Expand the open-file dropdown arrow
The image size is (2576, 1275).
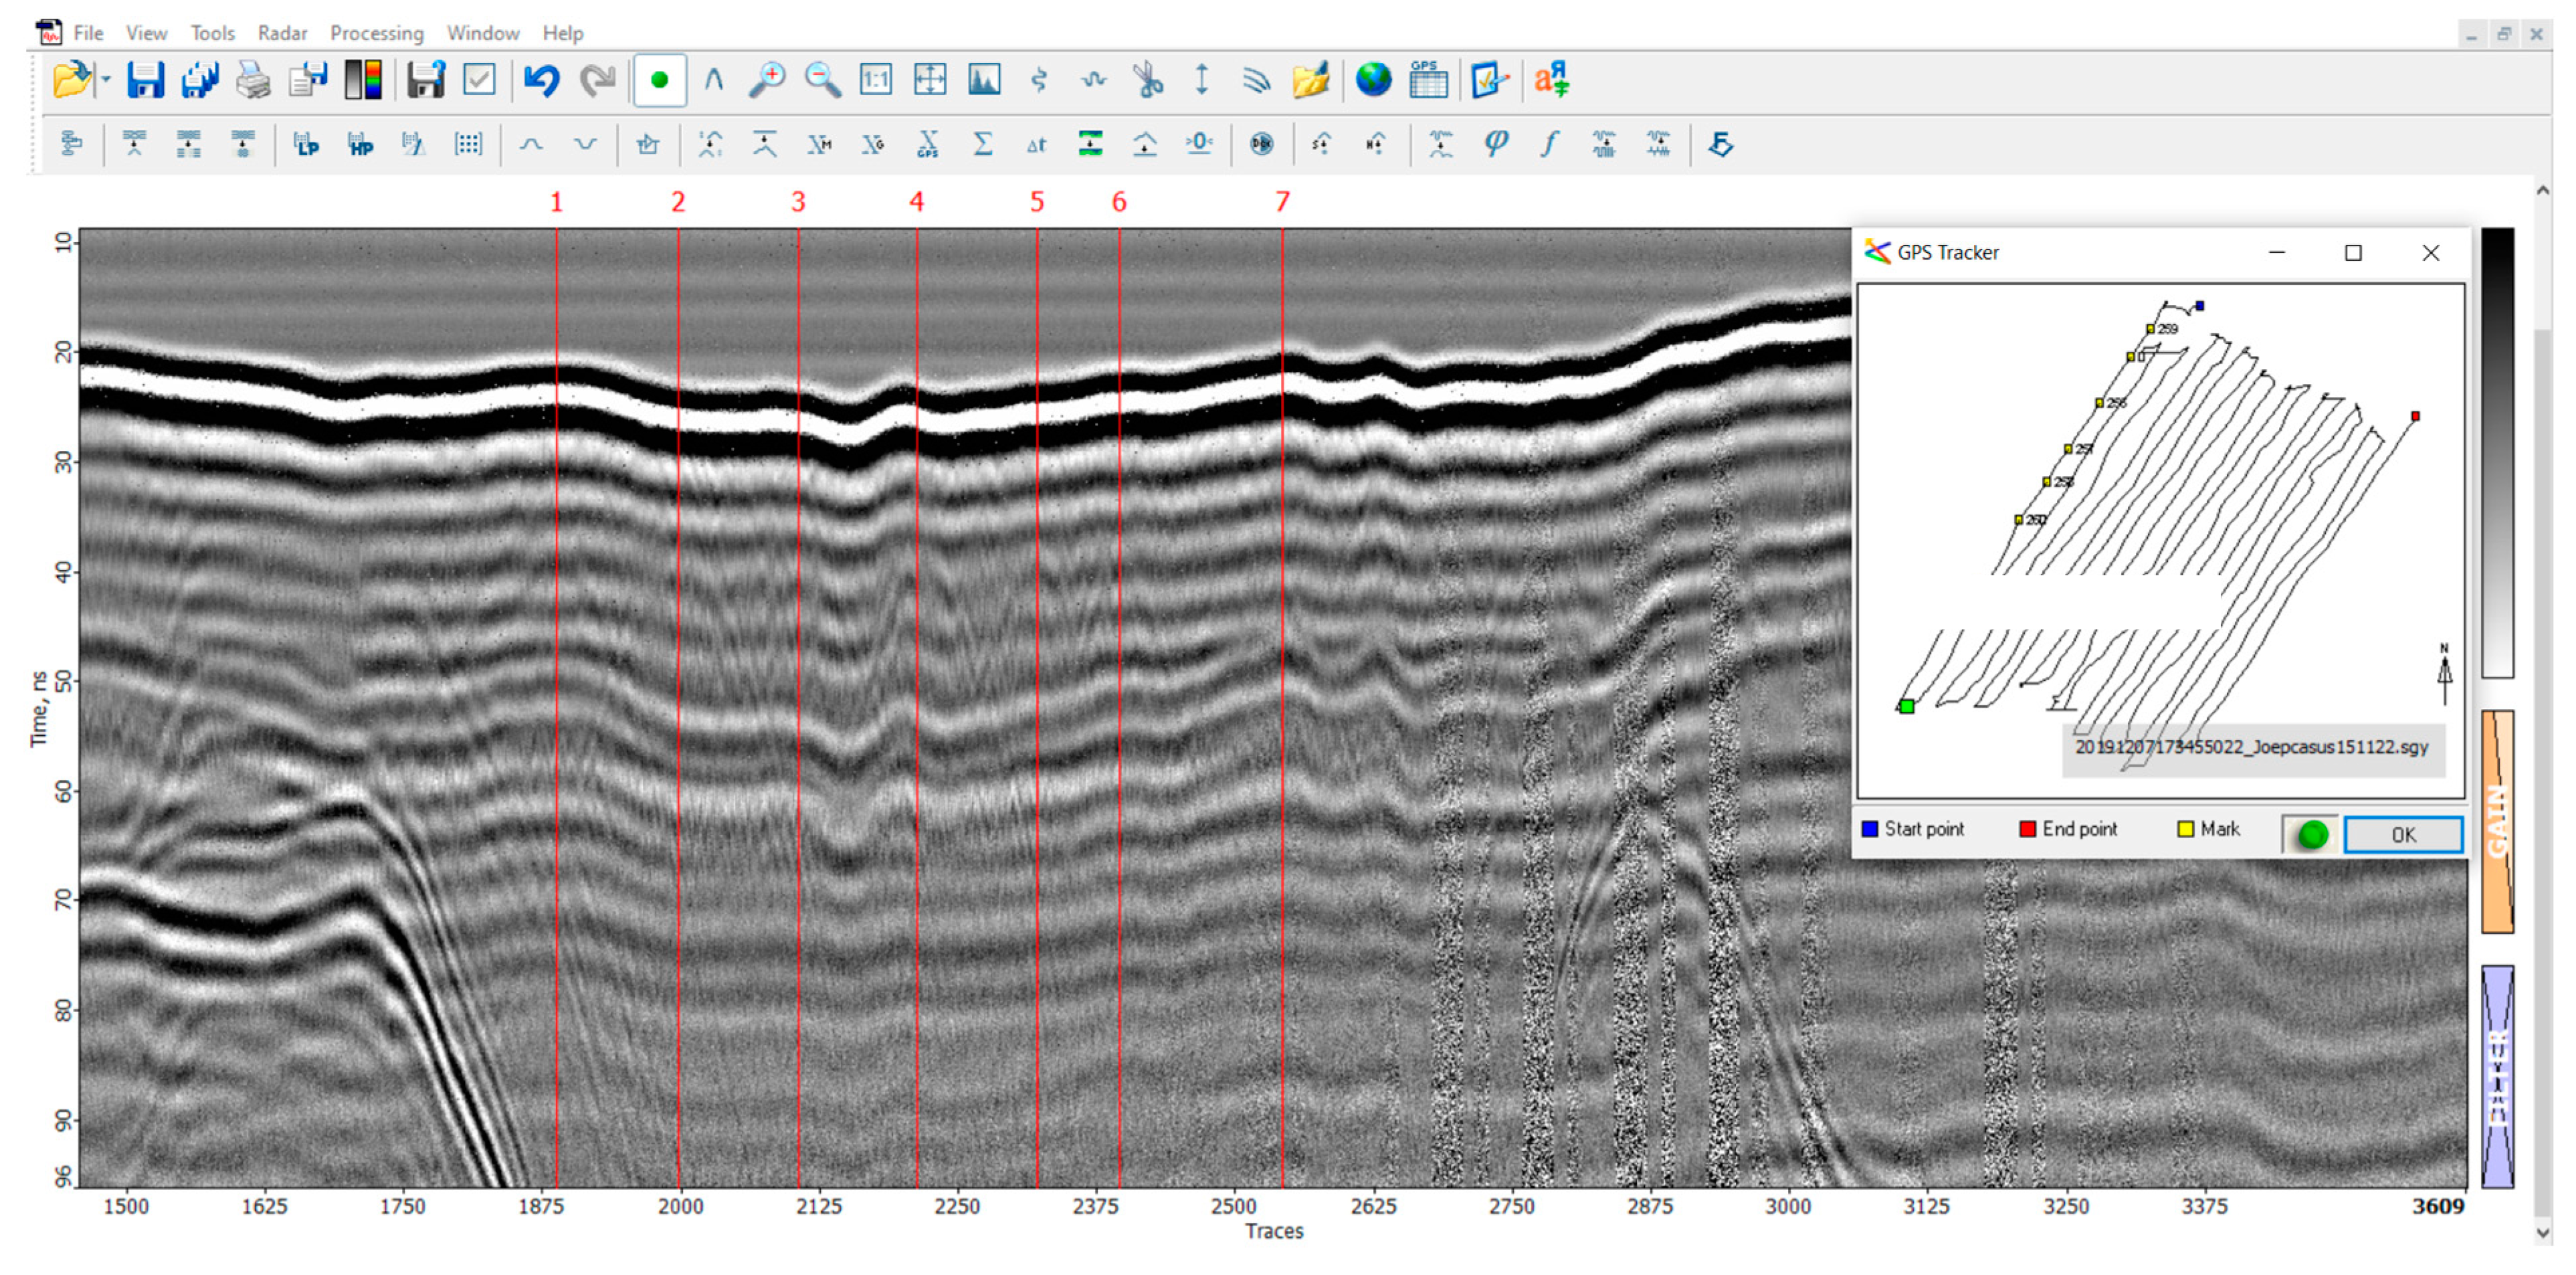[x=105, y=80]
